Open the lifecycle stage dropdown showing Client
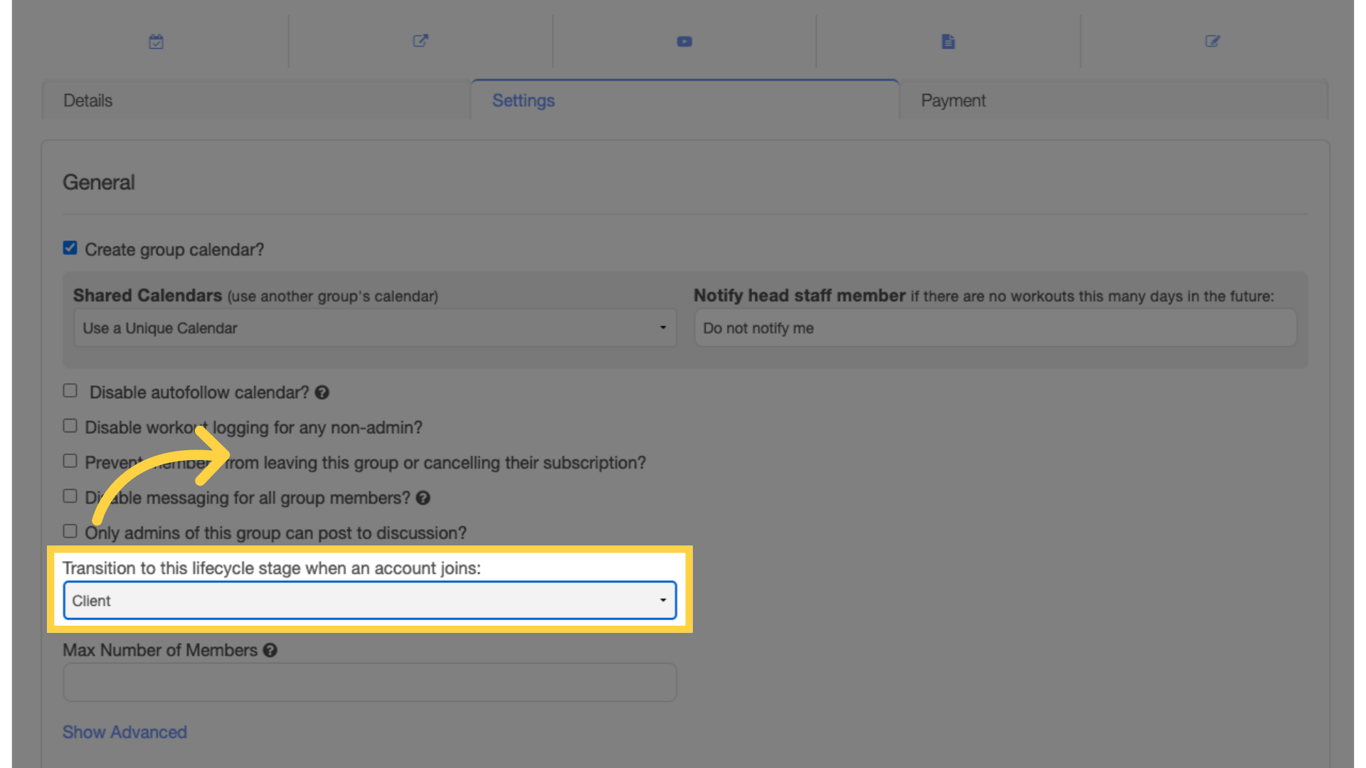The width and height of the screenshot is (1366, 768). (x=370, y=600)
